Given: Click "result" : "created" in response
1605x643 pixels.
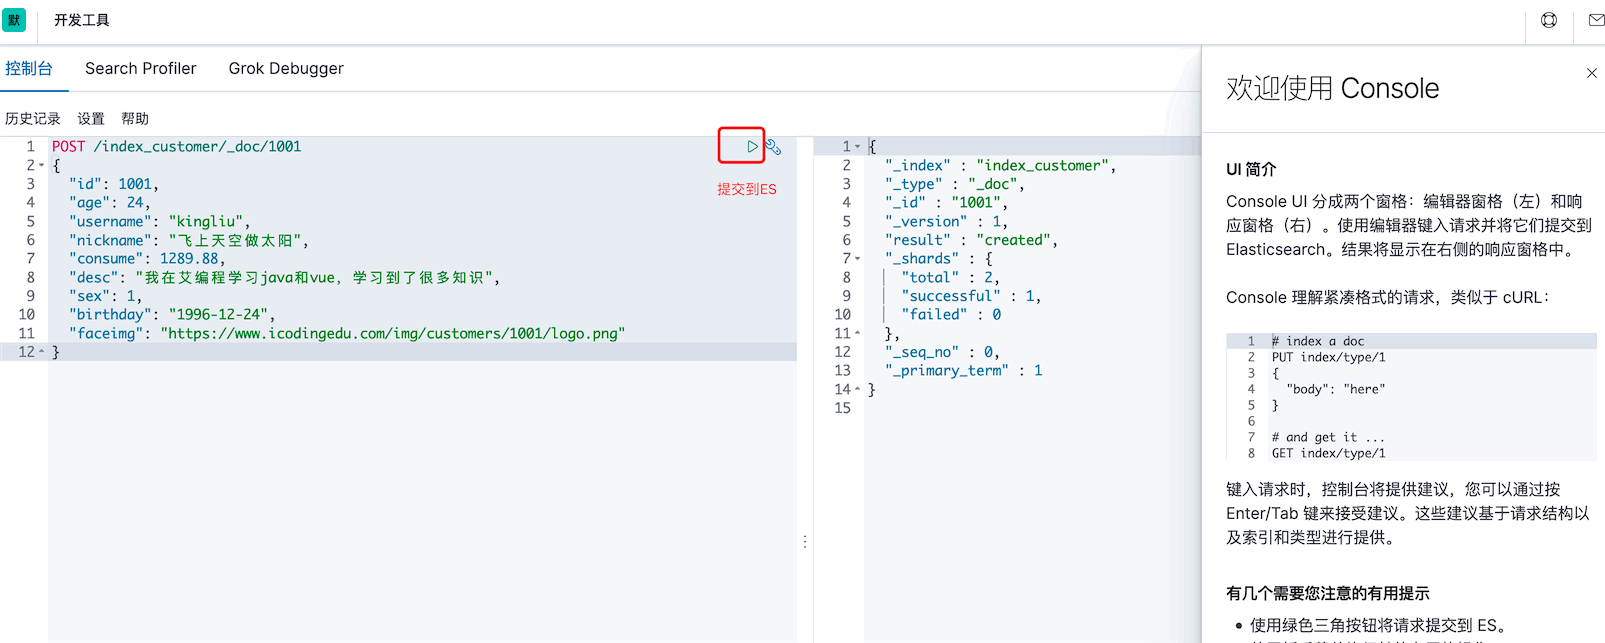Looking at the screenshot, I should point(971,240).
